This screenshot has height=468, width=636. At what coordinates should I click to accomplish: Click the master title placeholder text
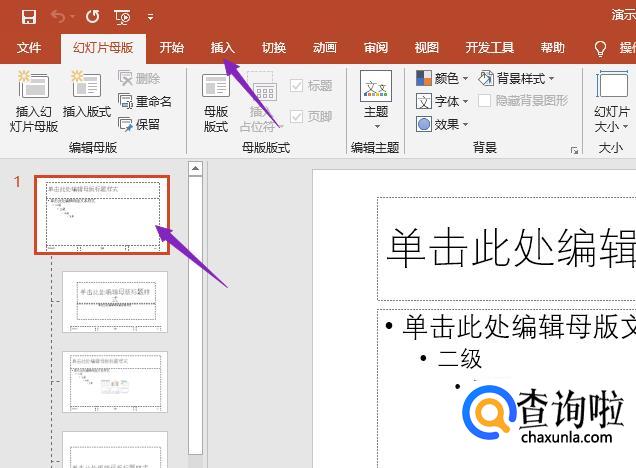[x=511, y=248]
